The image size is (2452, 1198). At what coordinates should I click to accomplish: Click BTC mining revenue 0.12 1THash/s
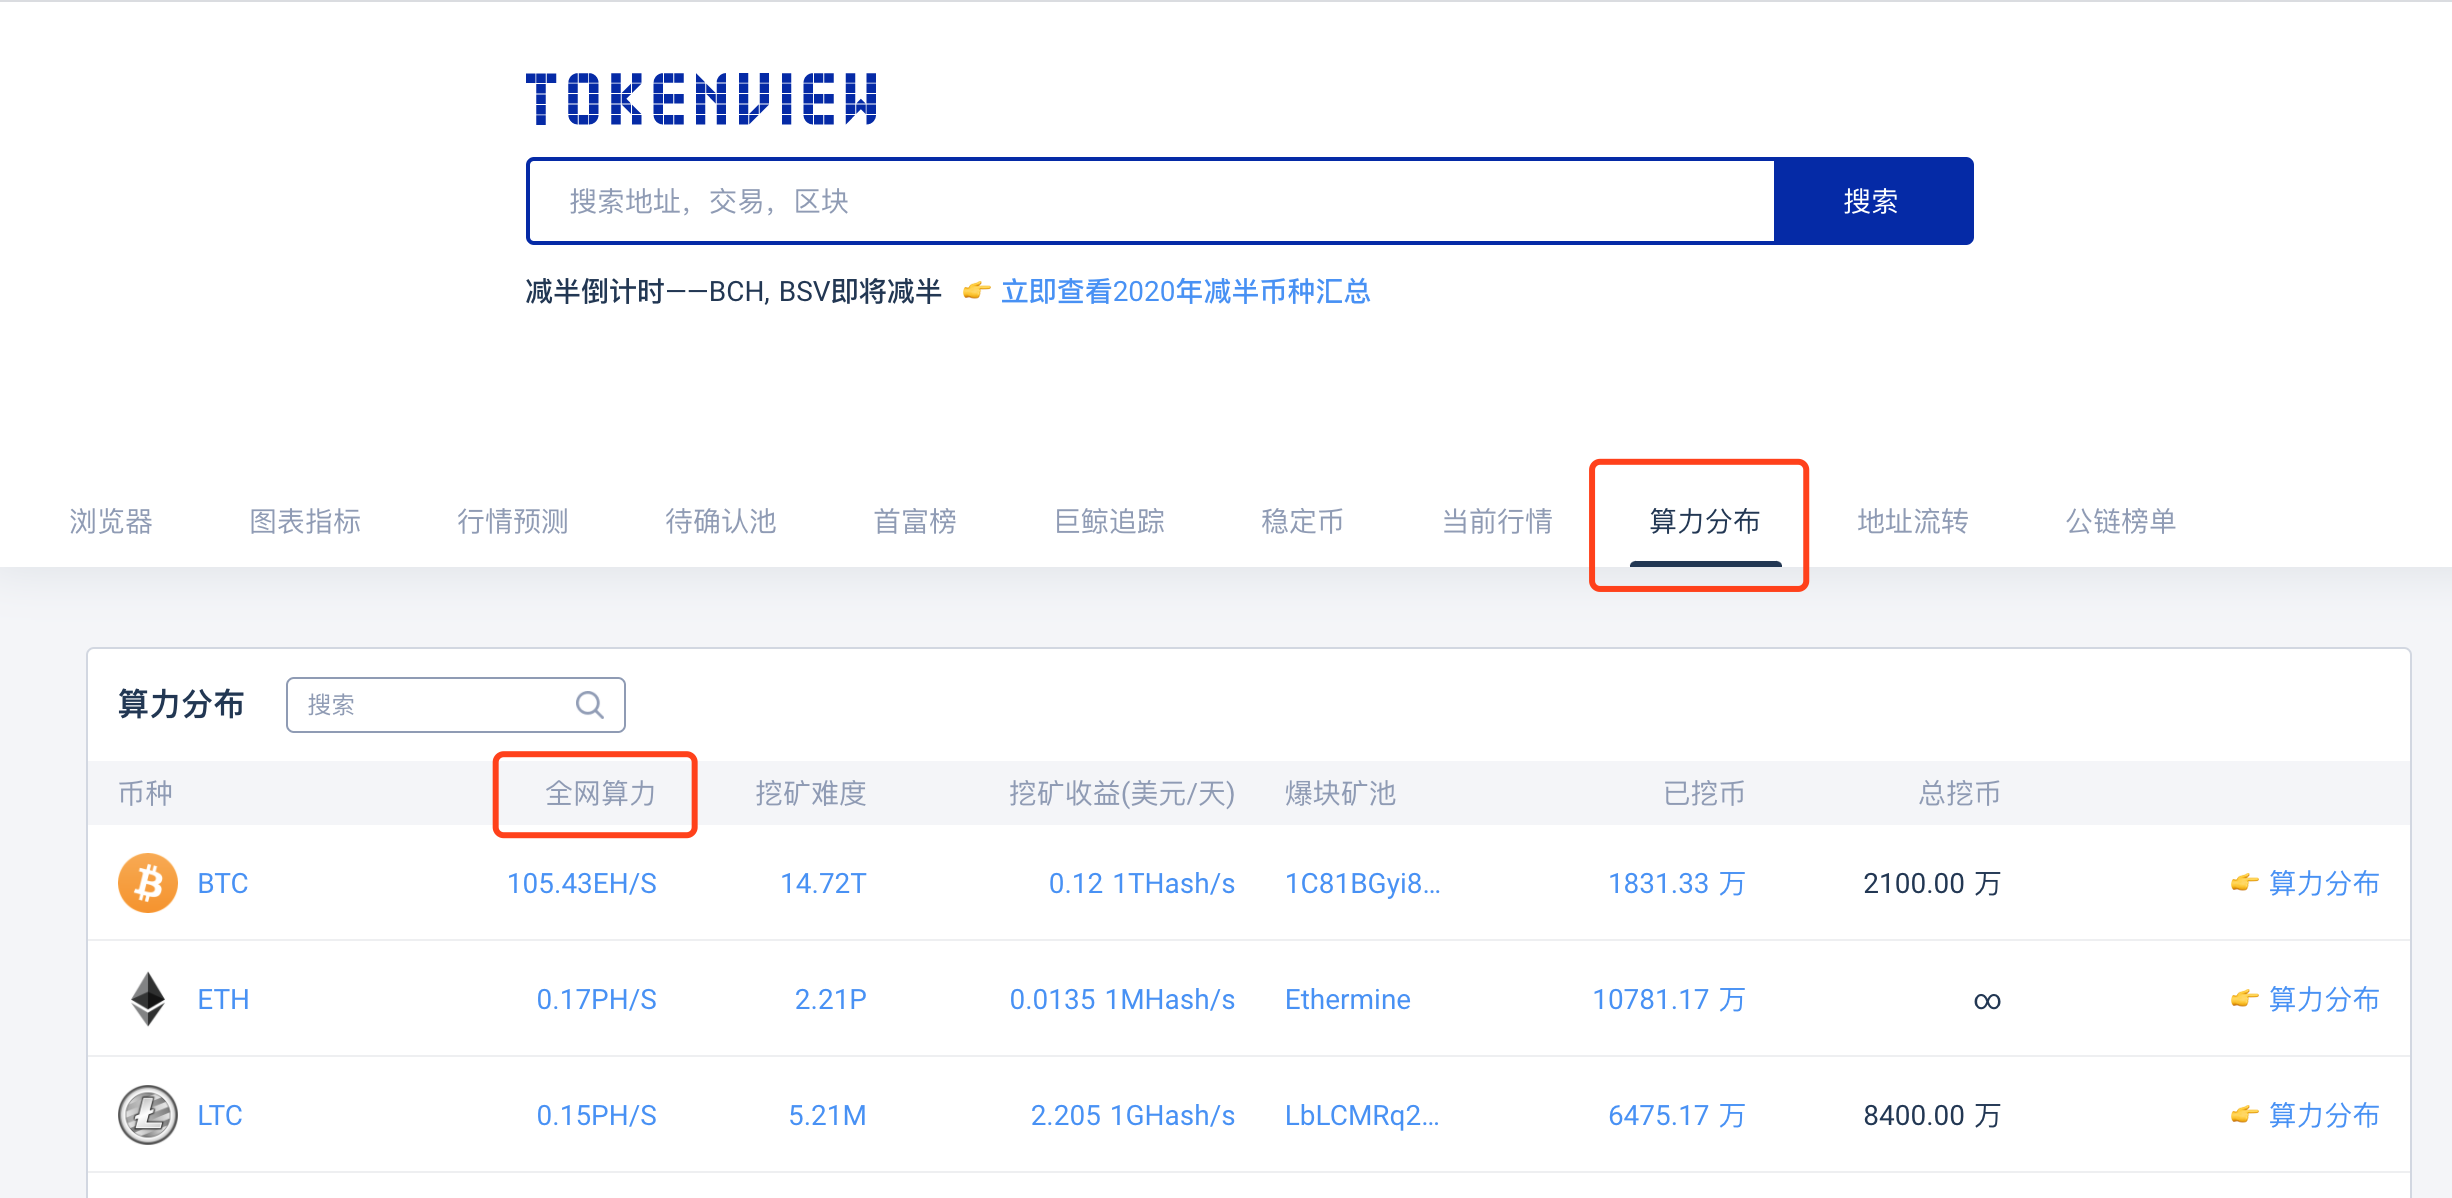point(1142,883)
